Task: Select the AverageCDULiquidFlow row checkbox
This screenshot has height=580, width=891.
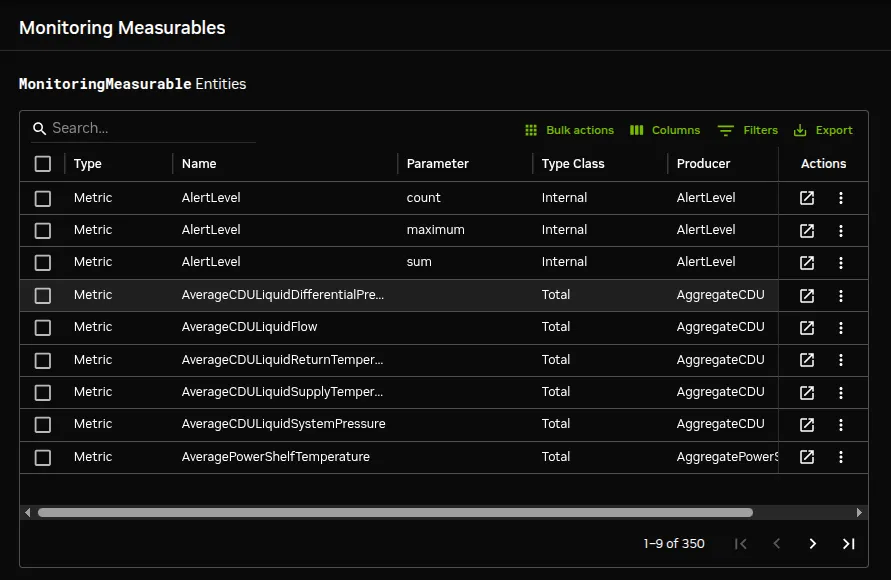Action: click(43, 328)
